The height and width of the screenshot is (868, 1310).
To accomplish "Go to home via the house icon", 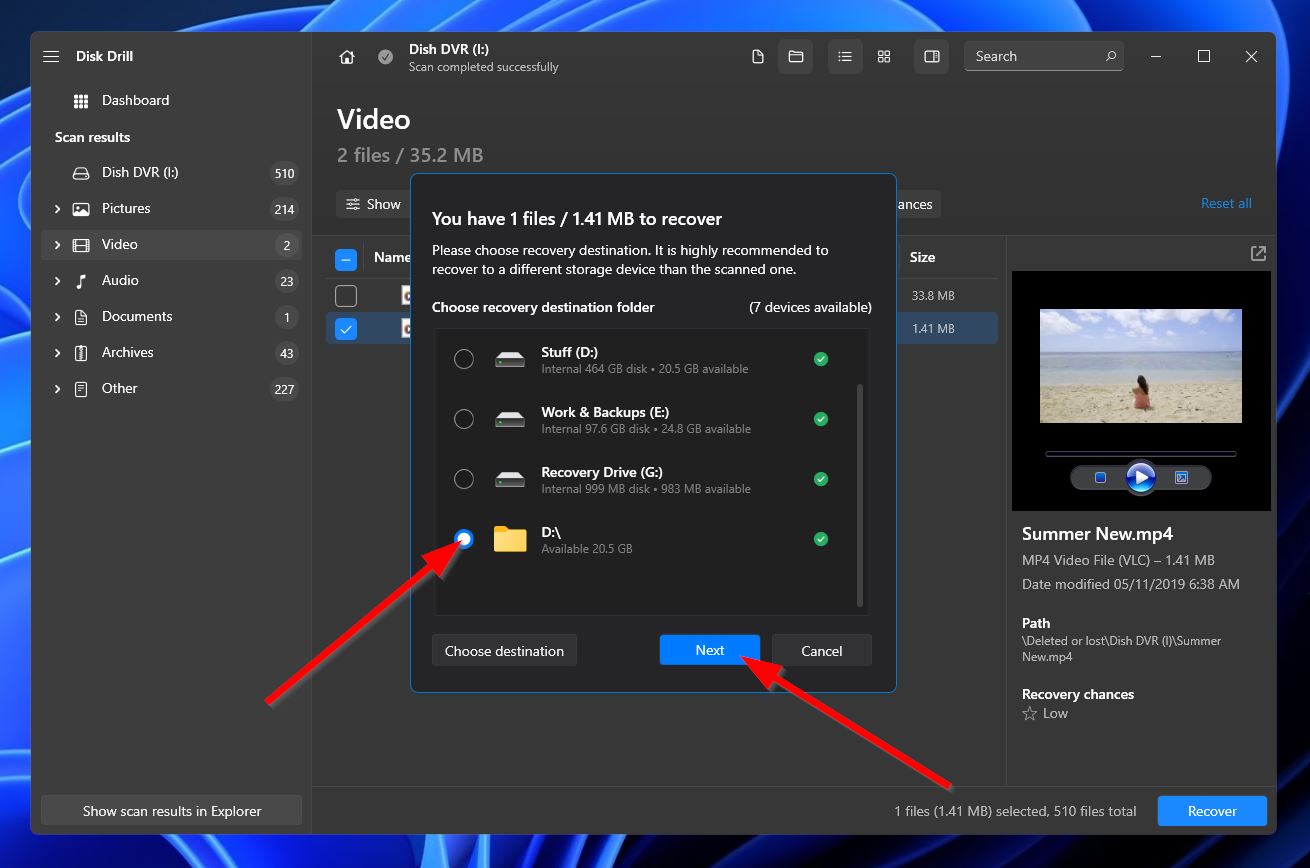I will click(x=347, y=57).
